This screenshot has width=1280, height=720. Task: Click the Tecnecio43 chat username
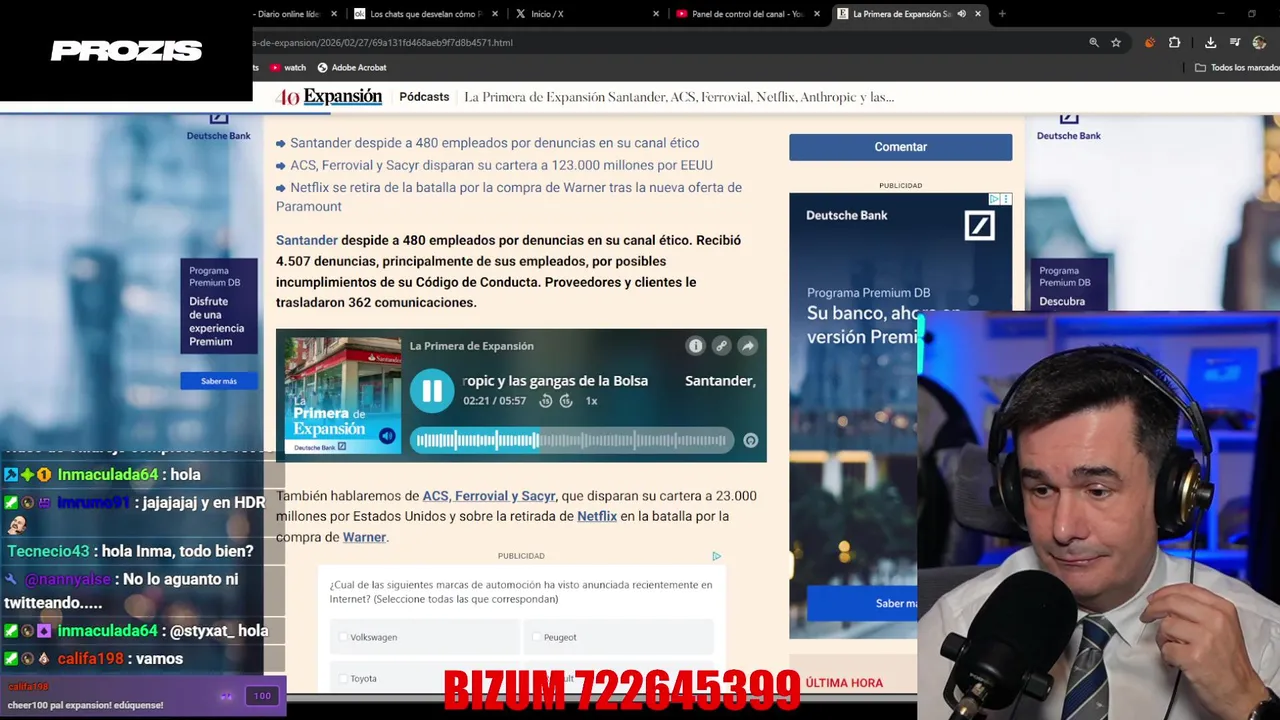48,551
